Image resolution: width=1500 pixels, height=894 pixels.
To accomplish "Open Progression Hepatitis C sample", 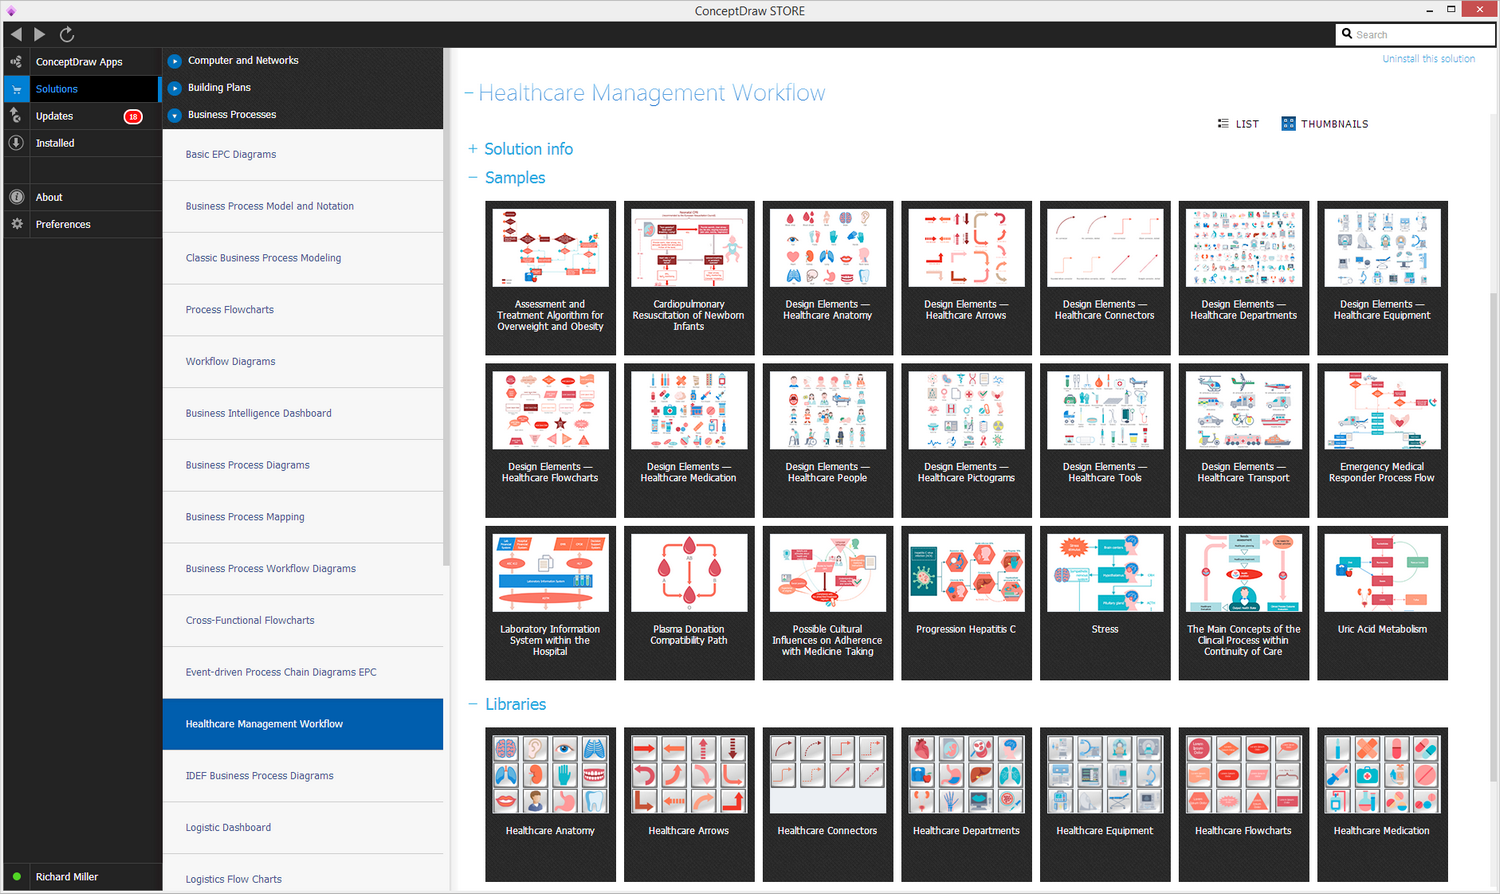I will pos(966,603).
